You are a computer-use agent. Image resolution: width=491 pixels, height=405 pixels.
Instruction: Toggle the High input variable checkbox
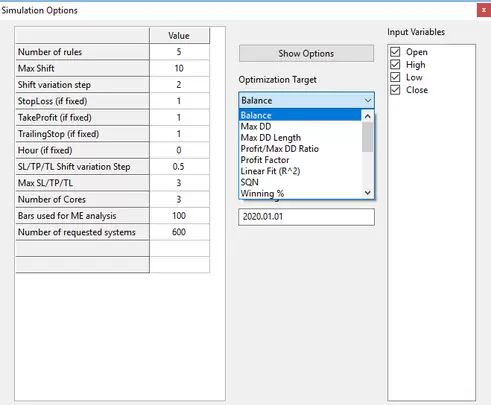(395, 65)
